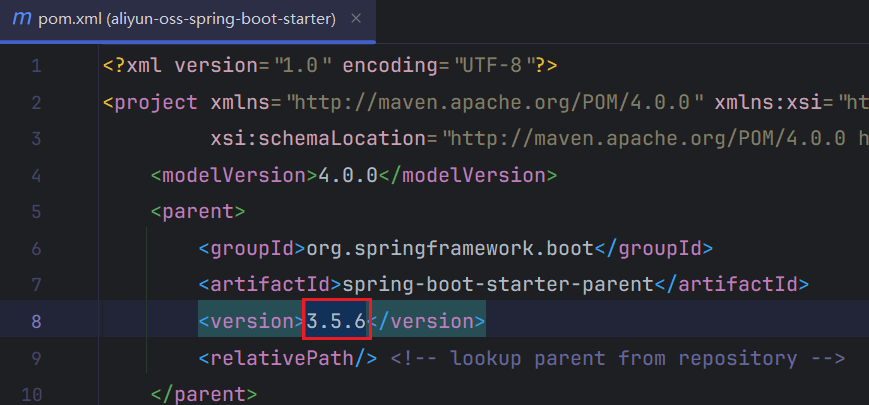The image size is (869, 405).
Task: Click line number 8 in the gutter
Action: pos(36,321)
